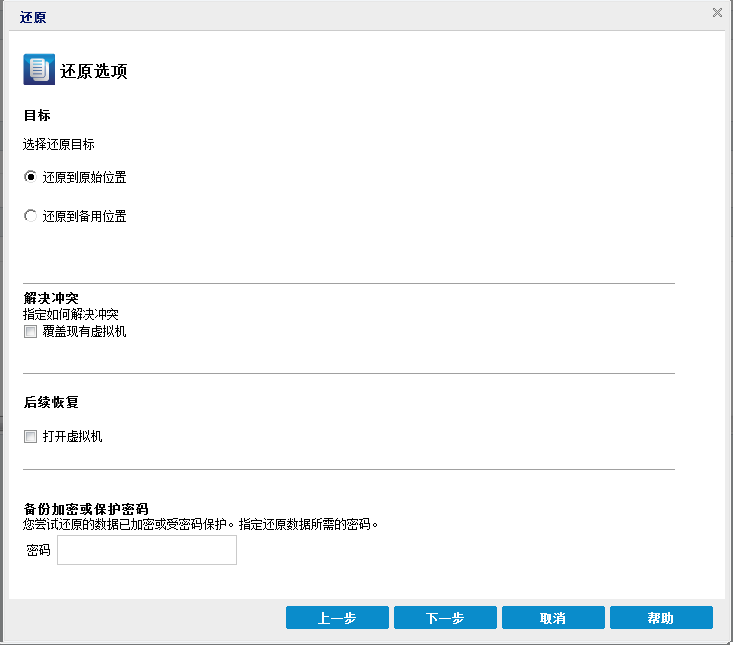Click the 密码 field label
733x645 pixels.
[38, 550]
